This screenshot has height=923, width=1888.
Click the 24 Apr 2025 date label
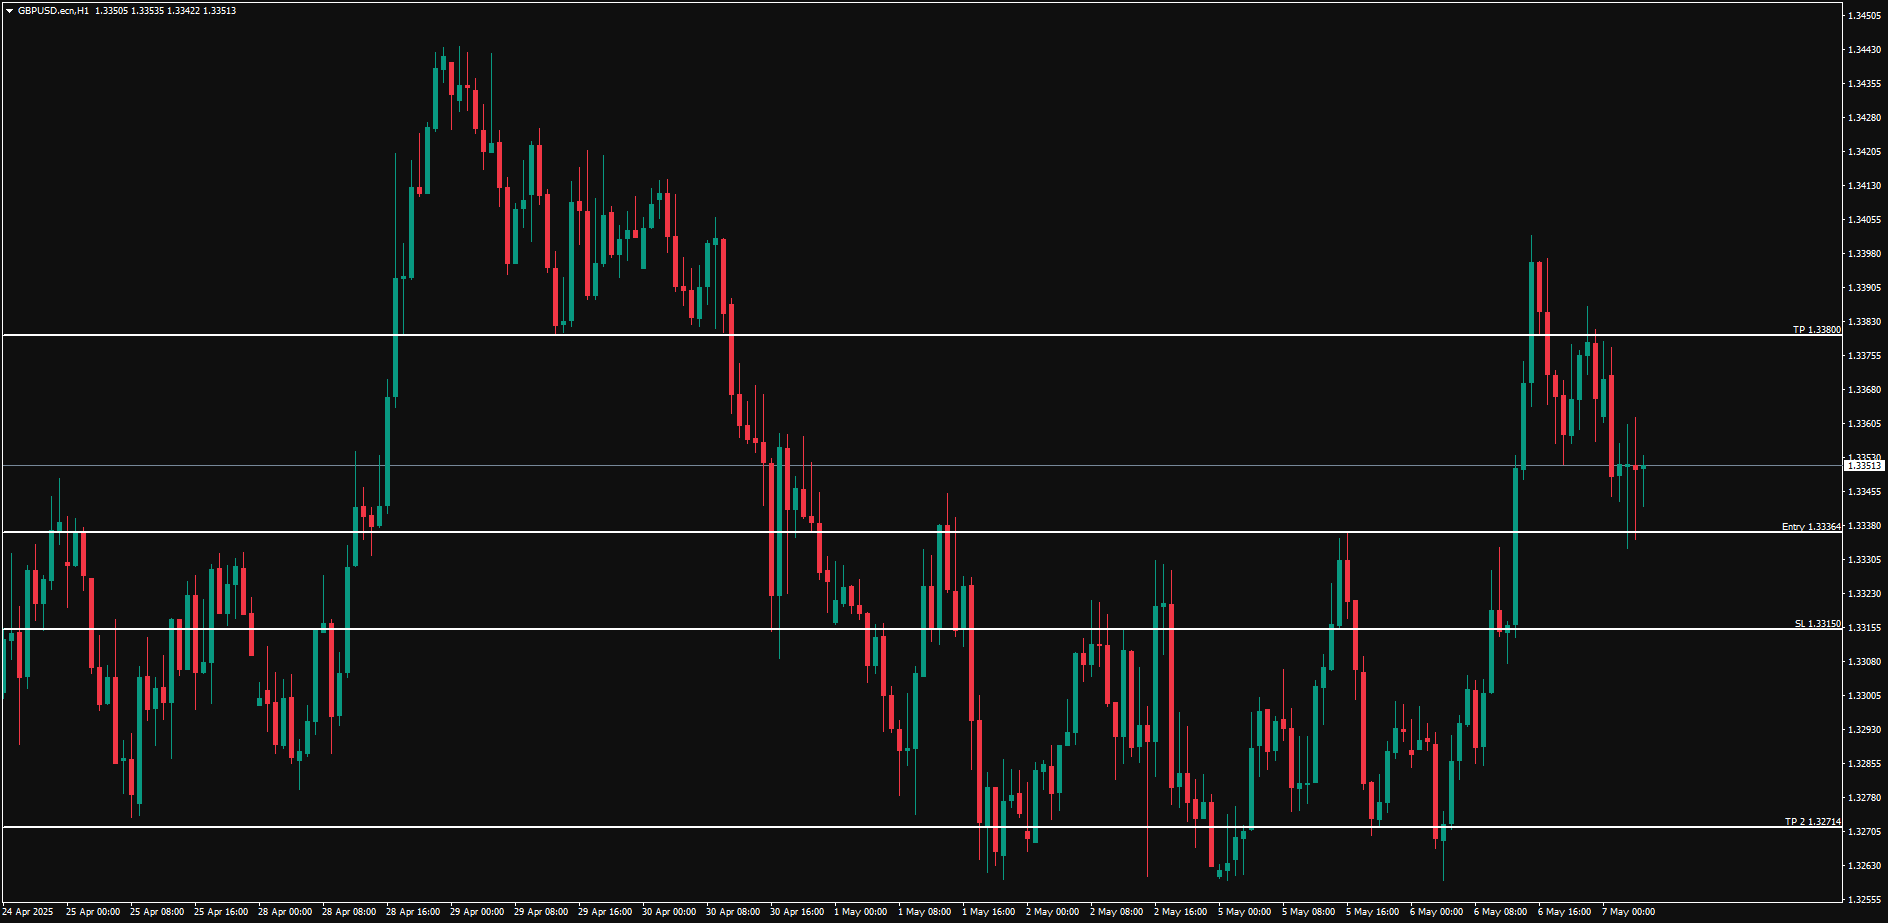(x=28, y=912)
